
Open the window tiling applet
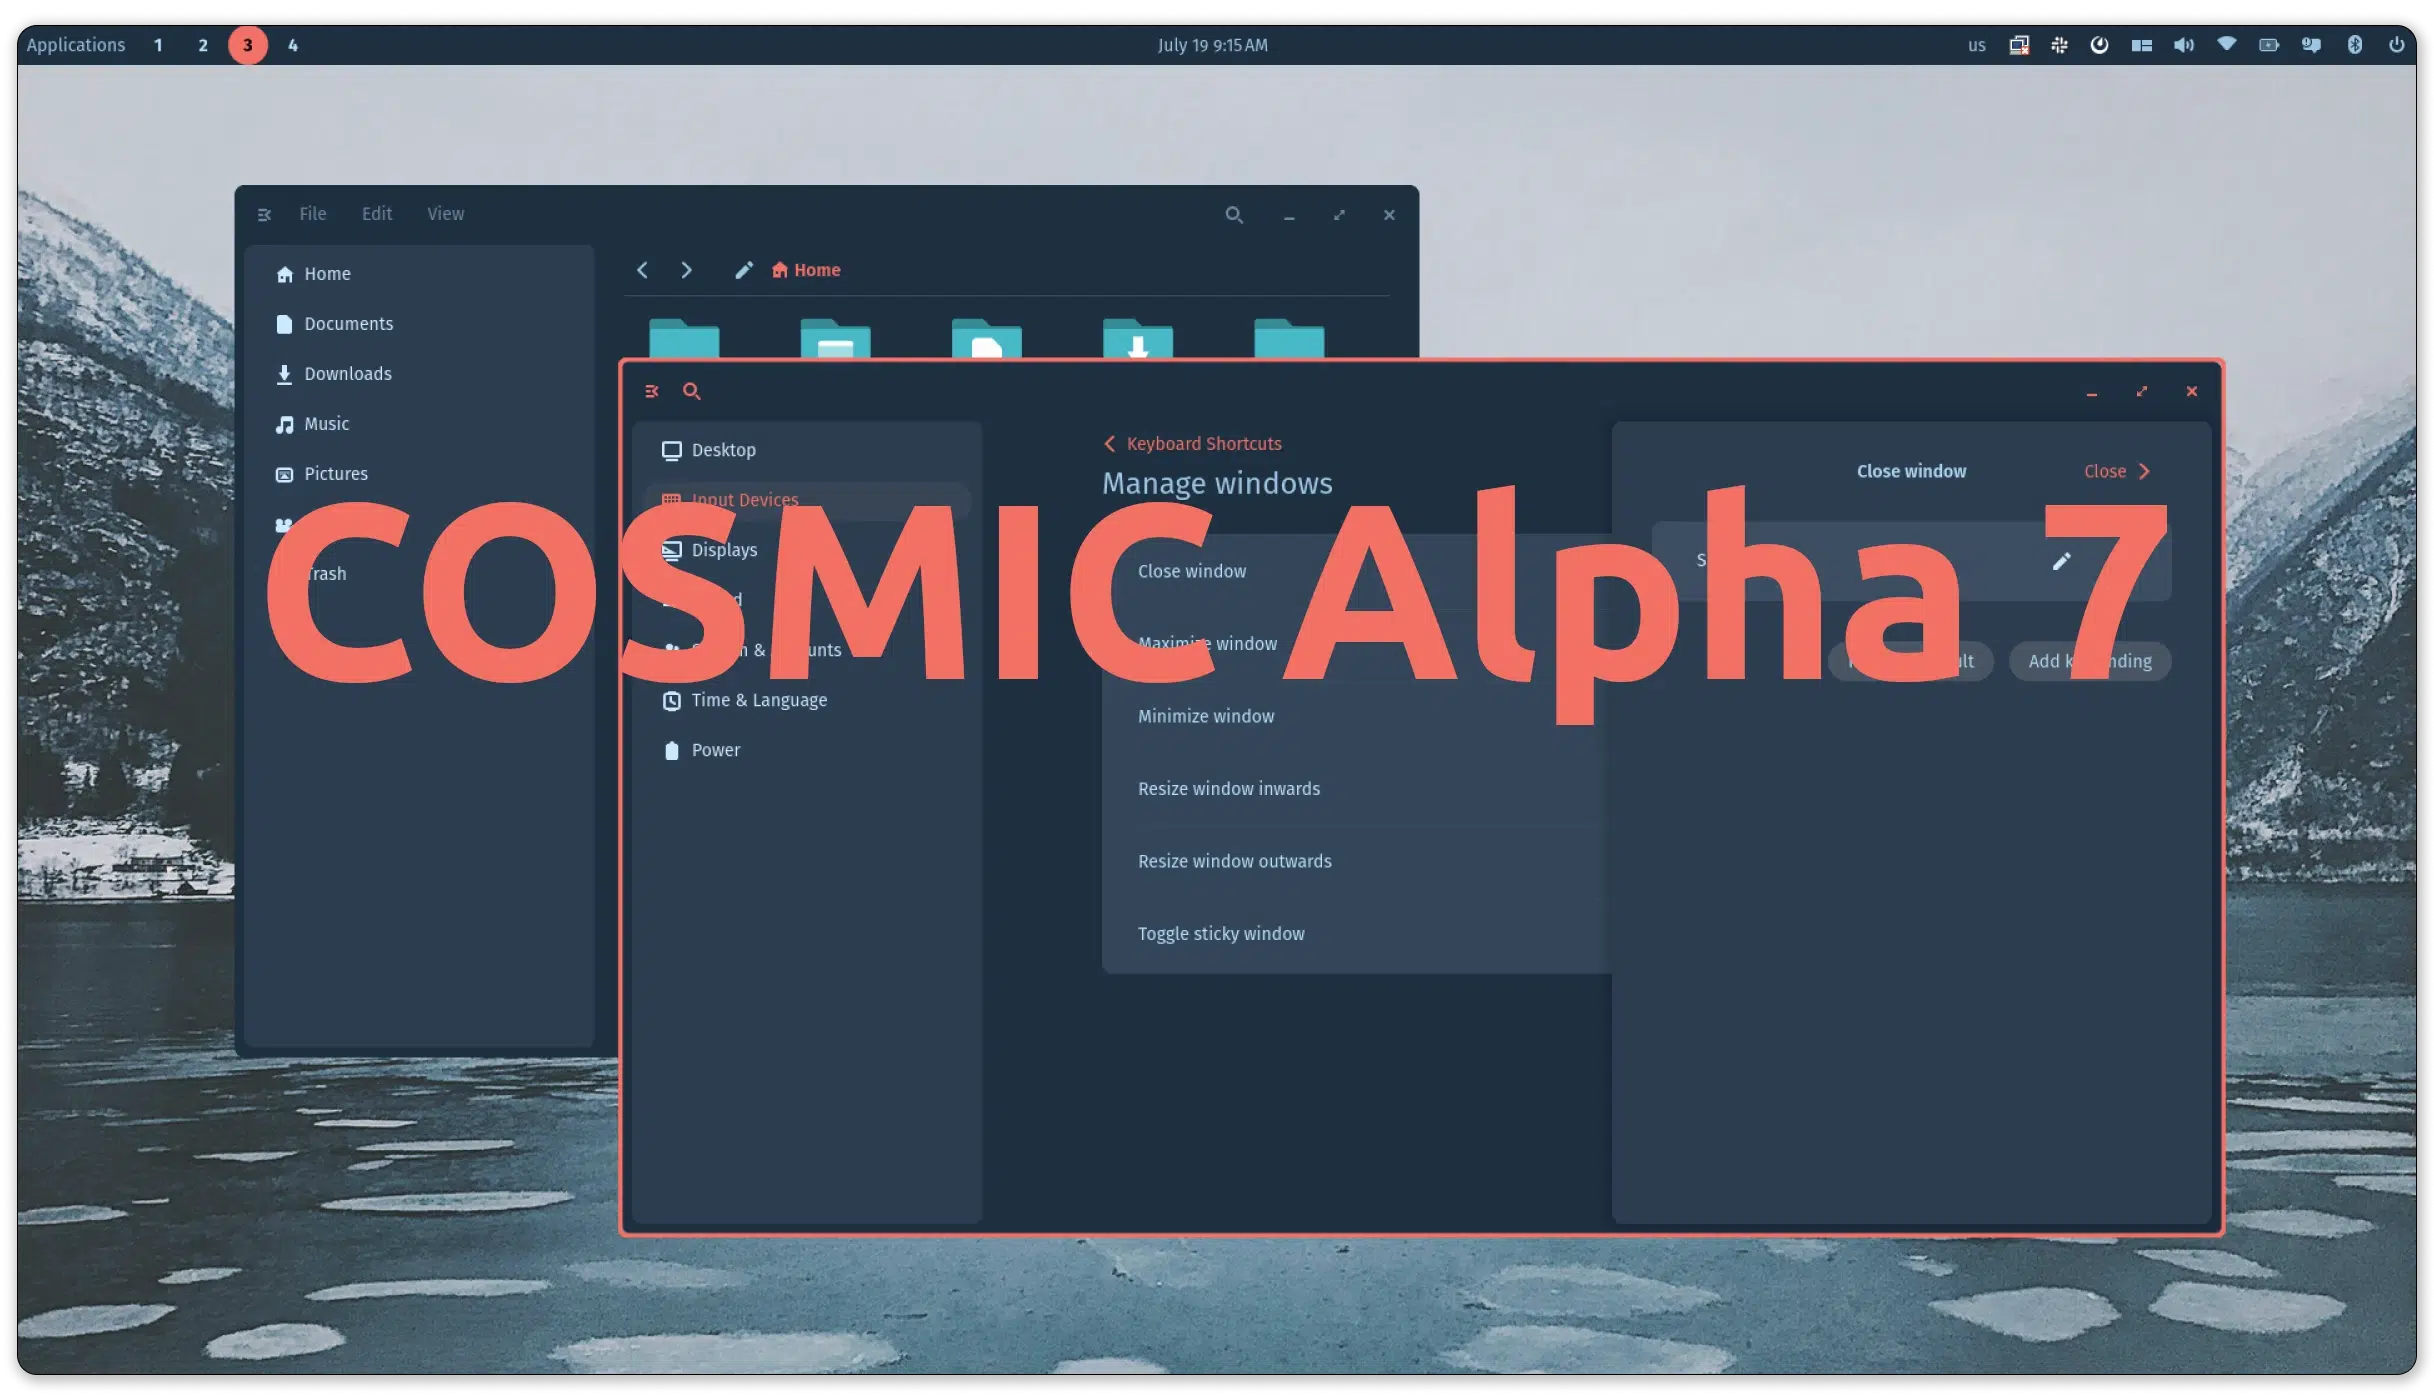(2141, 45)
